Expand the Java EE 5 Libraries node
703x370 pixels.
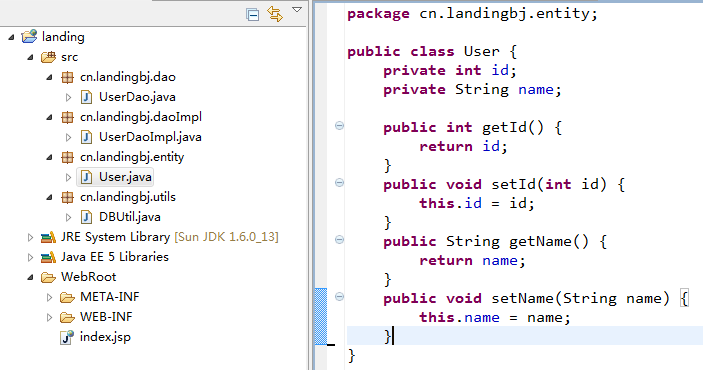tap(30, 257)
